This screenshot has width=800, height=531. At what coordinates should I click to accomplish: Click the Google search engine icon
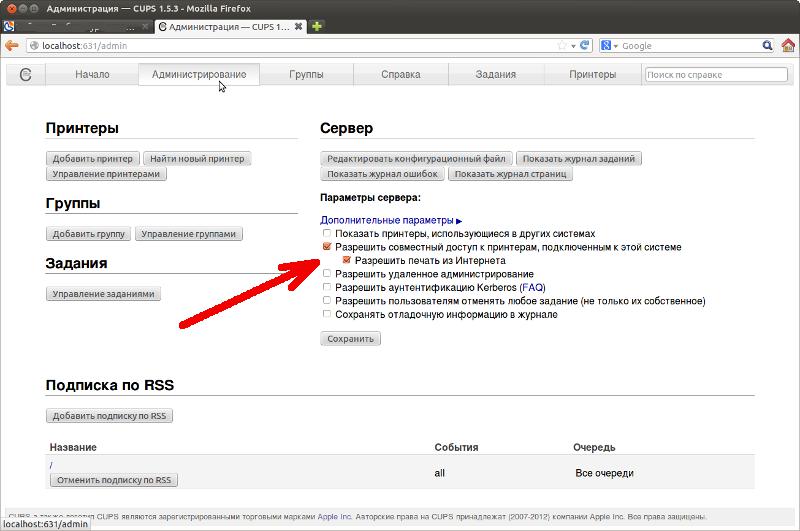(605, 45)
